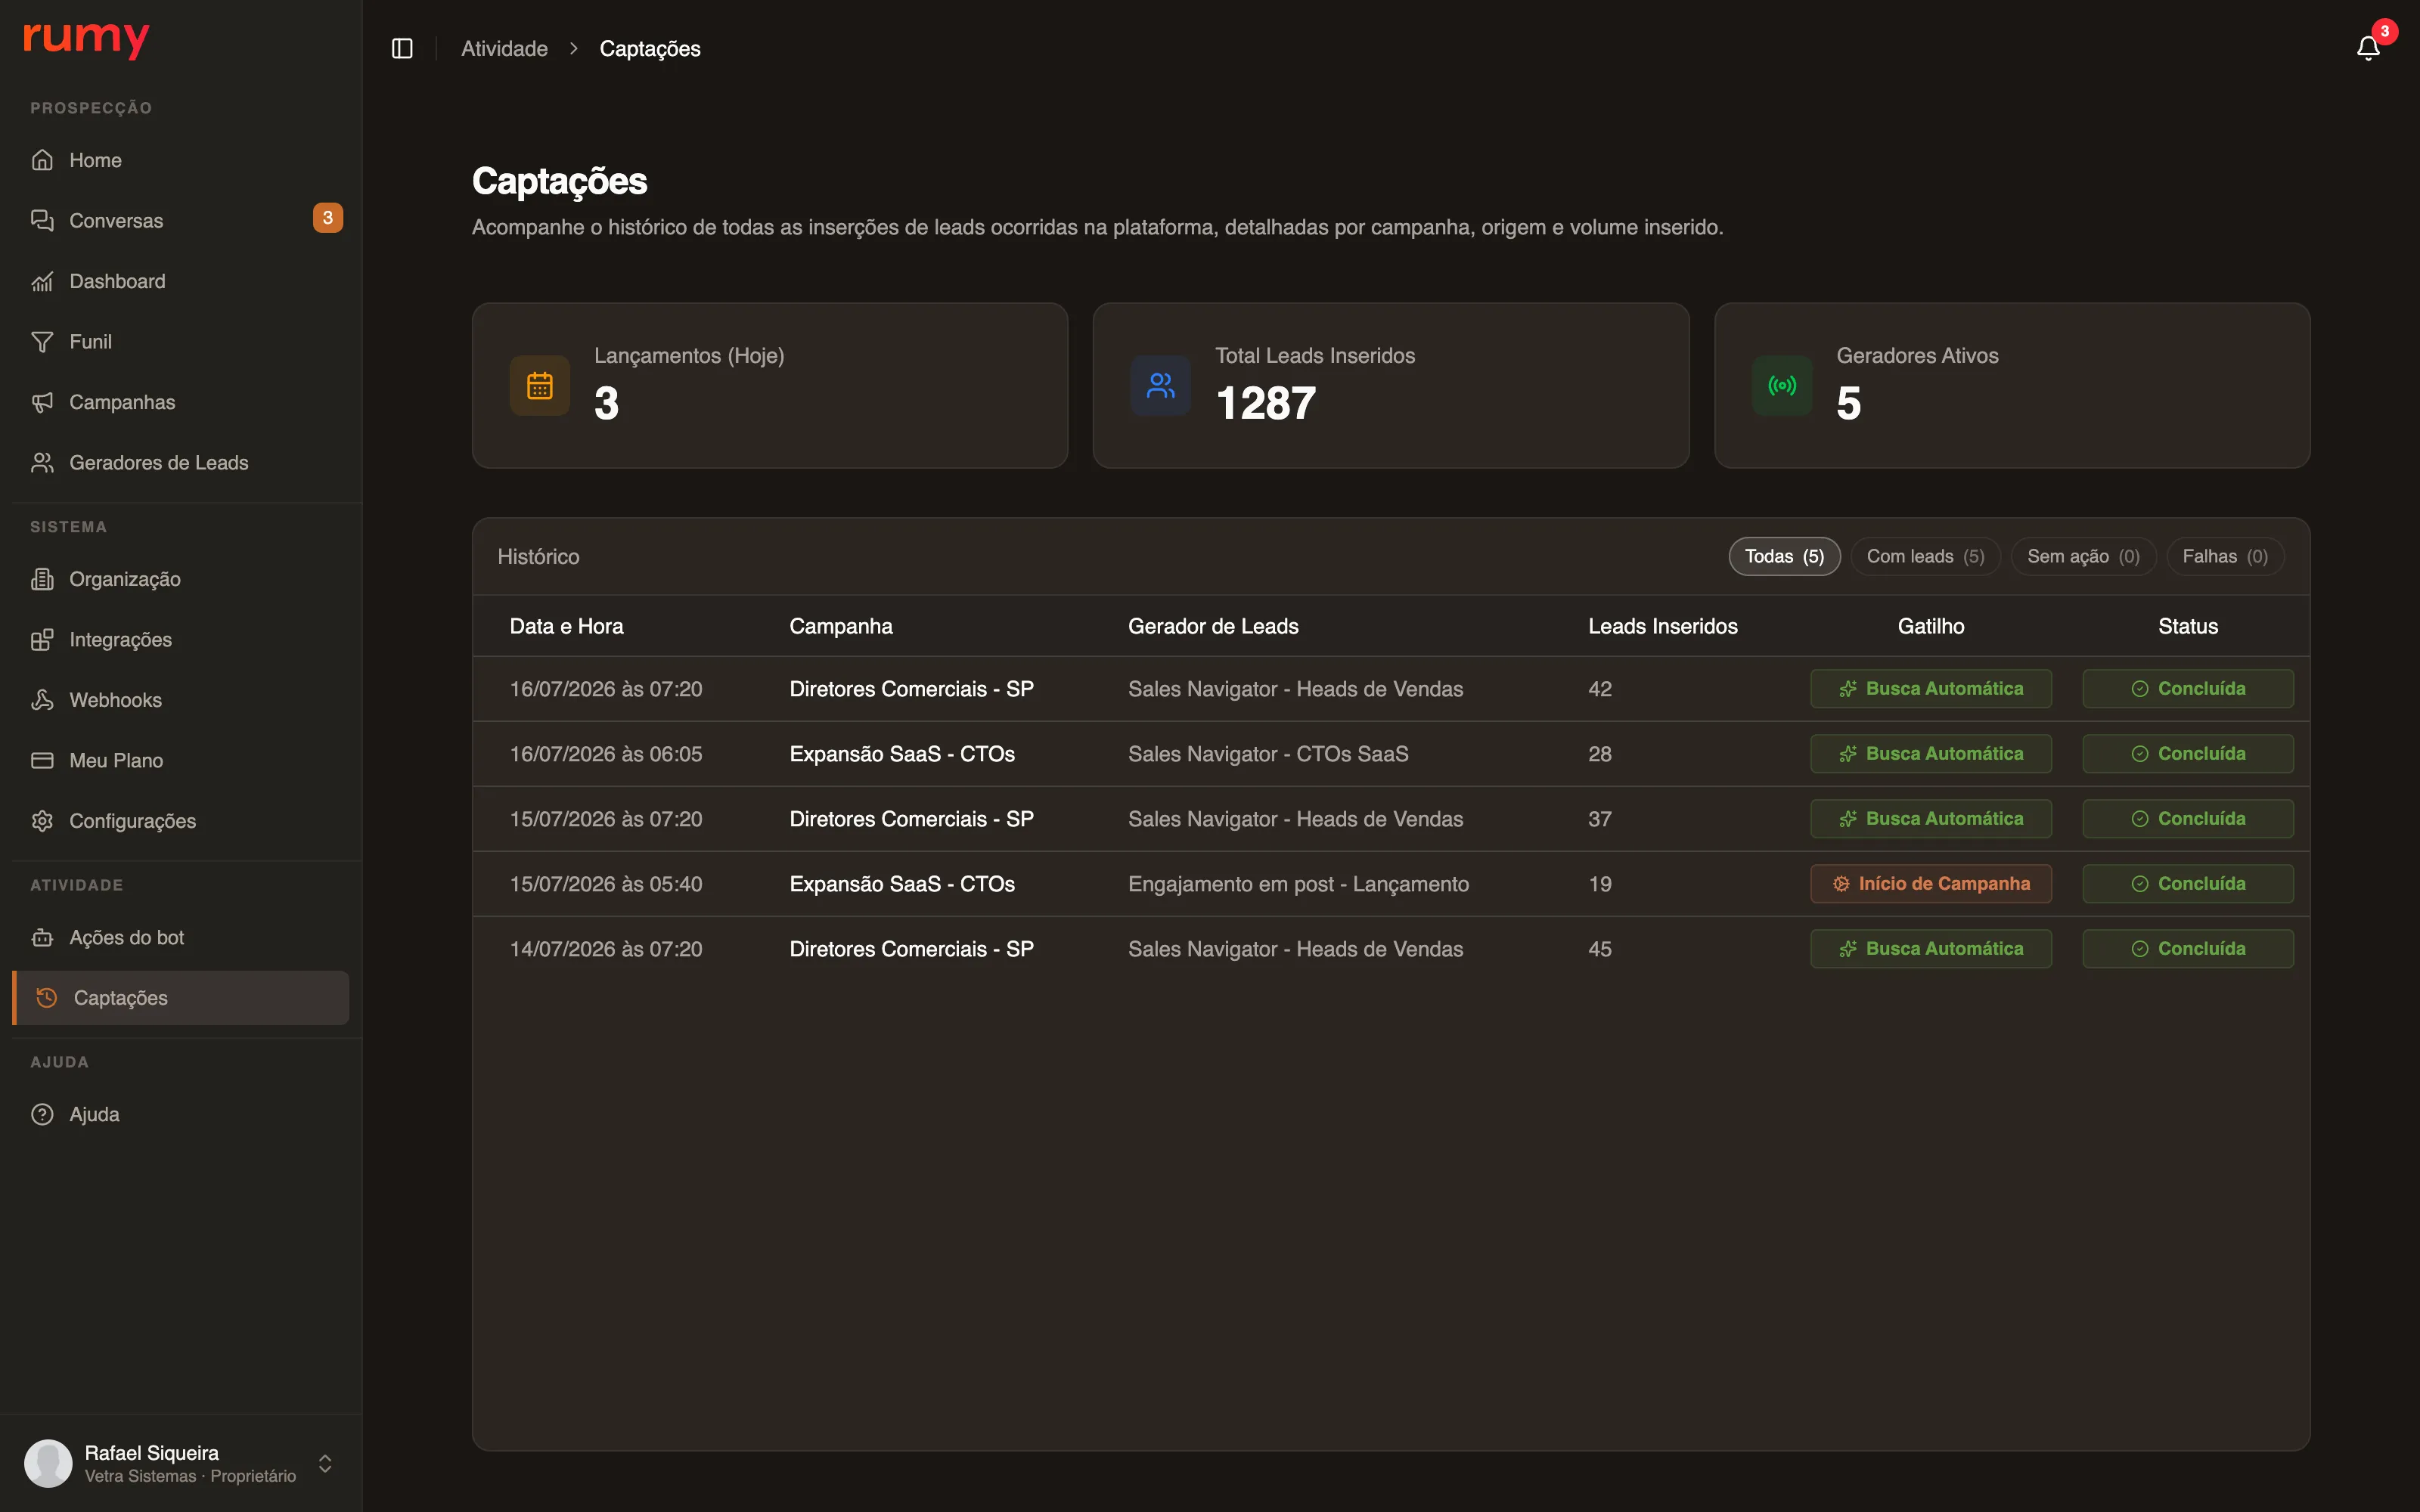
Task: Filter history by Falhas
Action: tap(2225, 556)
